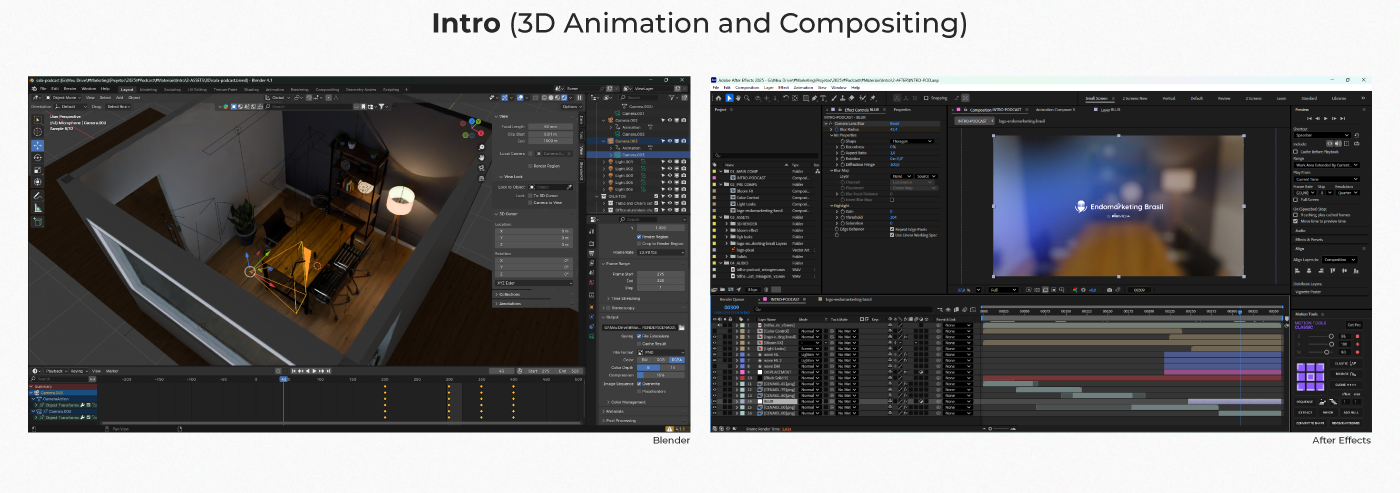Select the Annotate tool in Blender
Viewport: 1400px width, 493px height.
(x=38, y=196)
